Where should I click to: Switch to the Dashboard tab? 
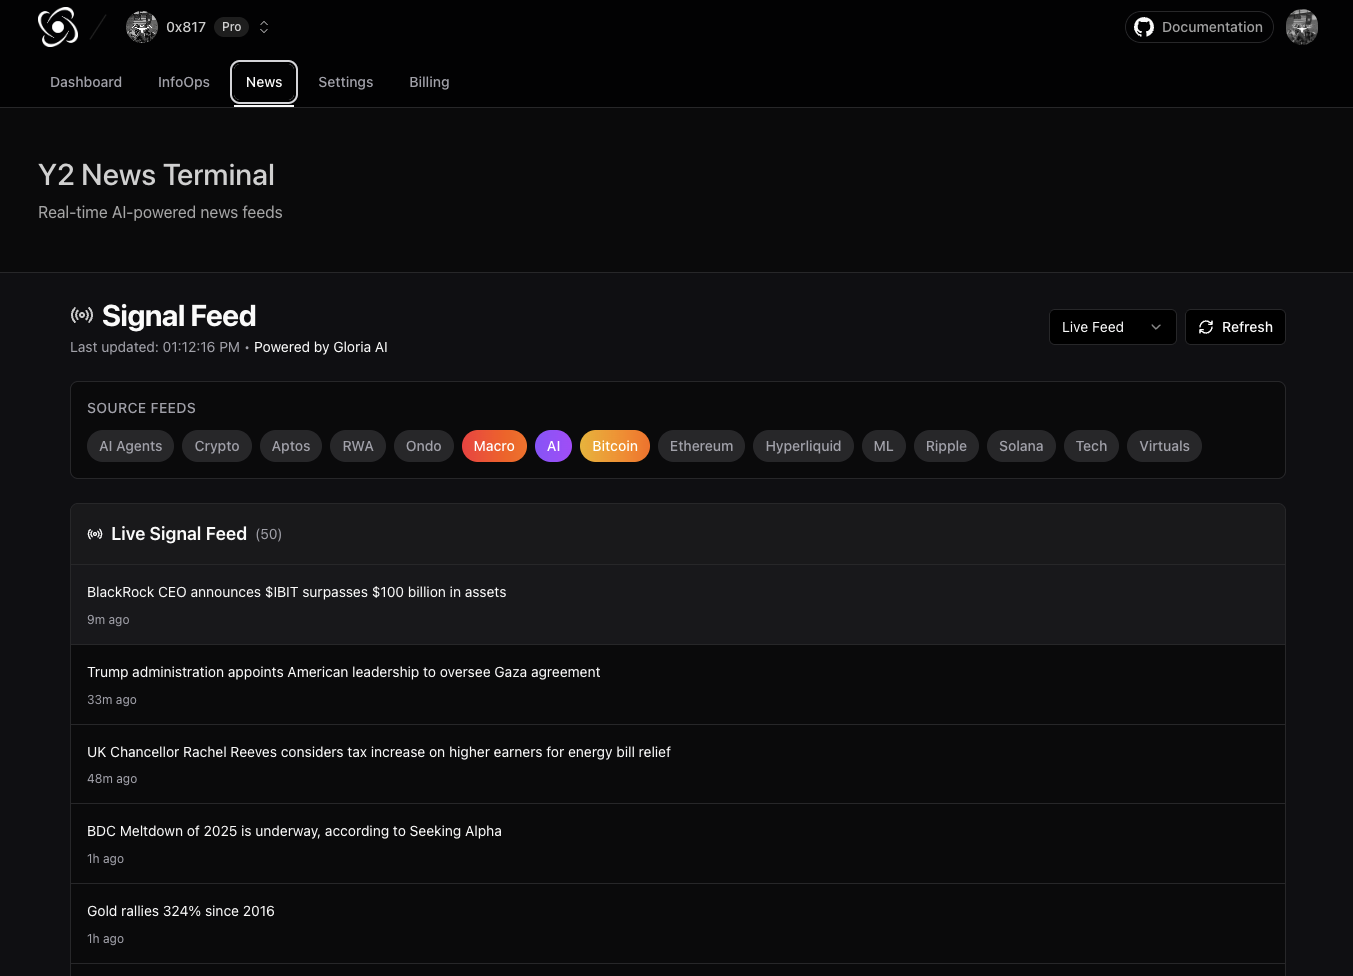(86, 82)
